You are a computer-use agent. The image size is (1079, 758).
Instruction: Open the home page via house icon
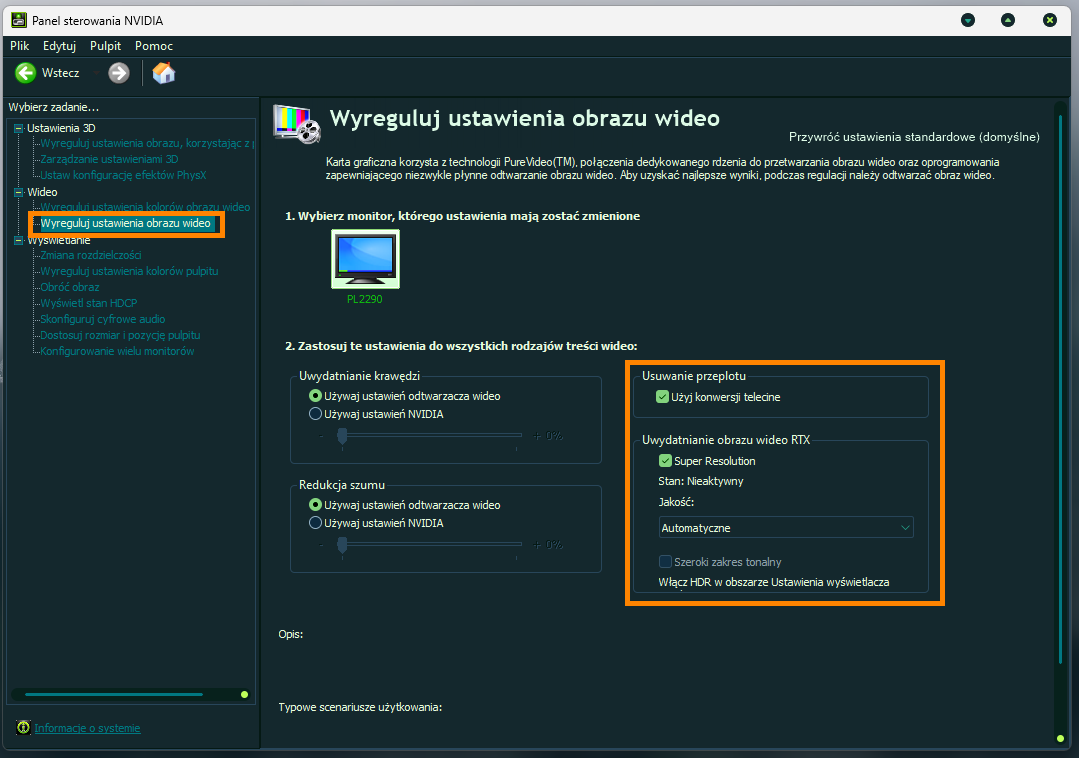coord(164,73)
